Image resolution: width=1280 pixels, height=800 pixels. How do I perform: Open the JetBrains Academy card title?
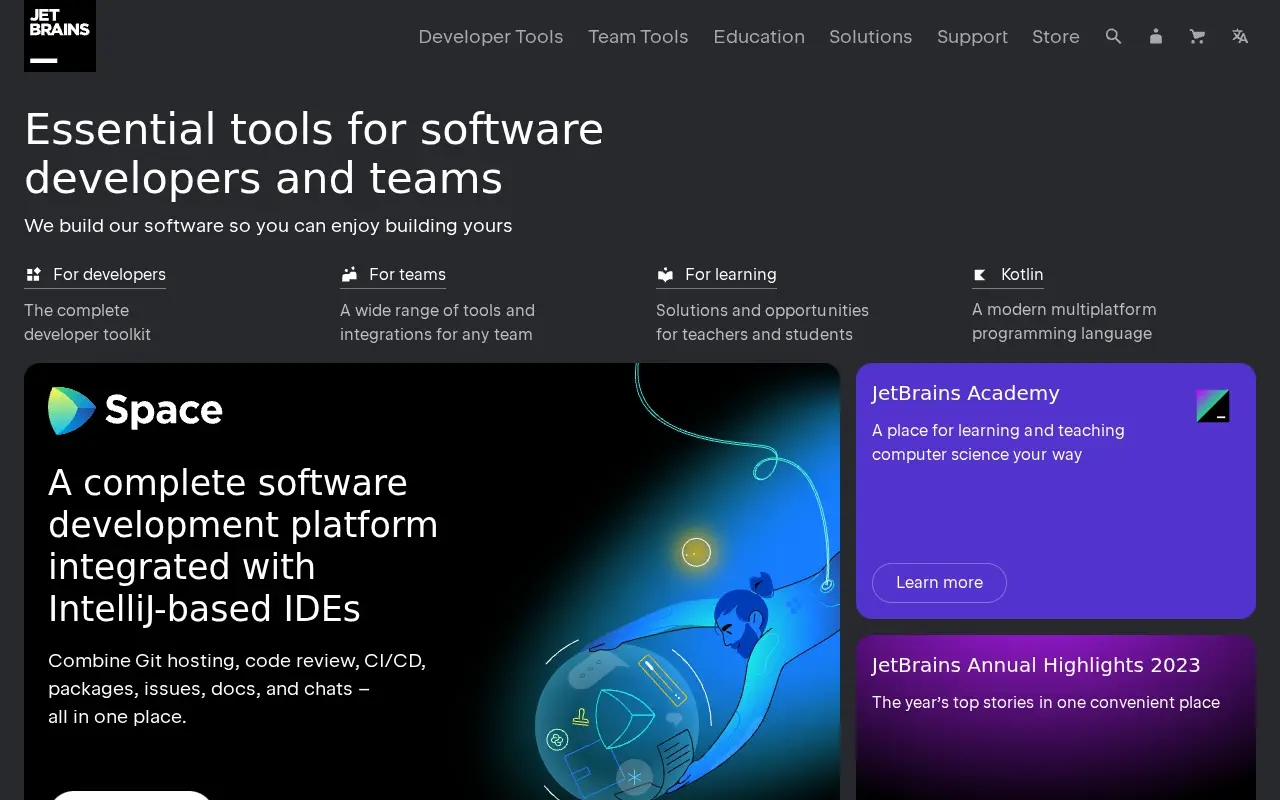[x=965, y=393]
